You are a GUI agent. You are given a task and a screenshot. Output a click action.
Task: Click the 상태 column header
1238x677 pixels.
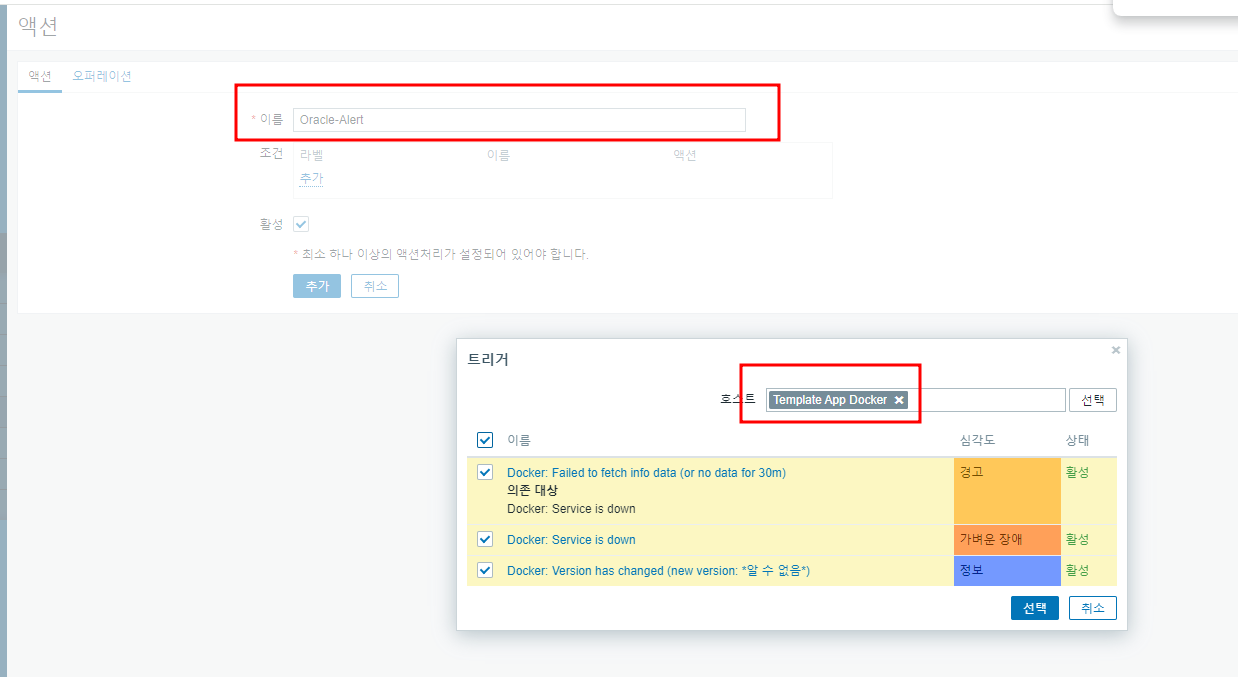(x=1078, y=441)
